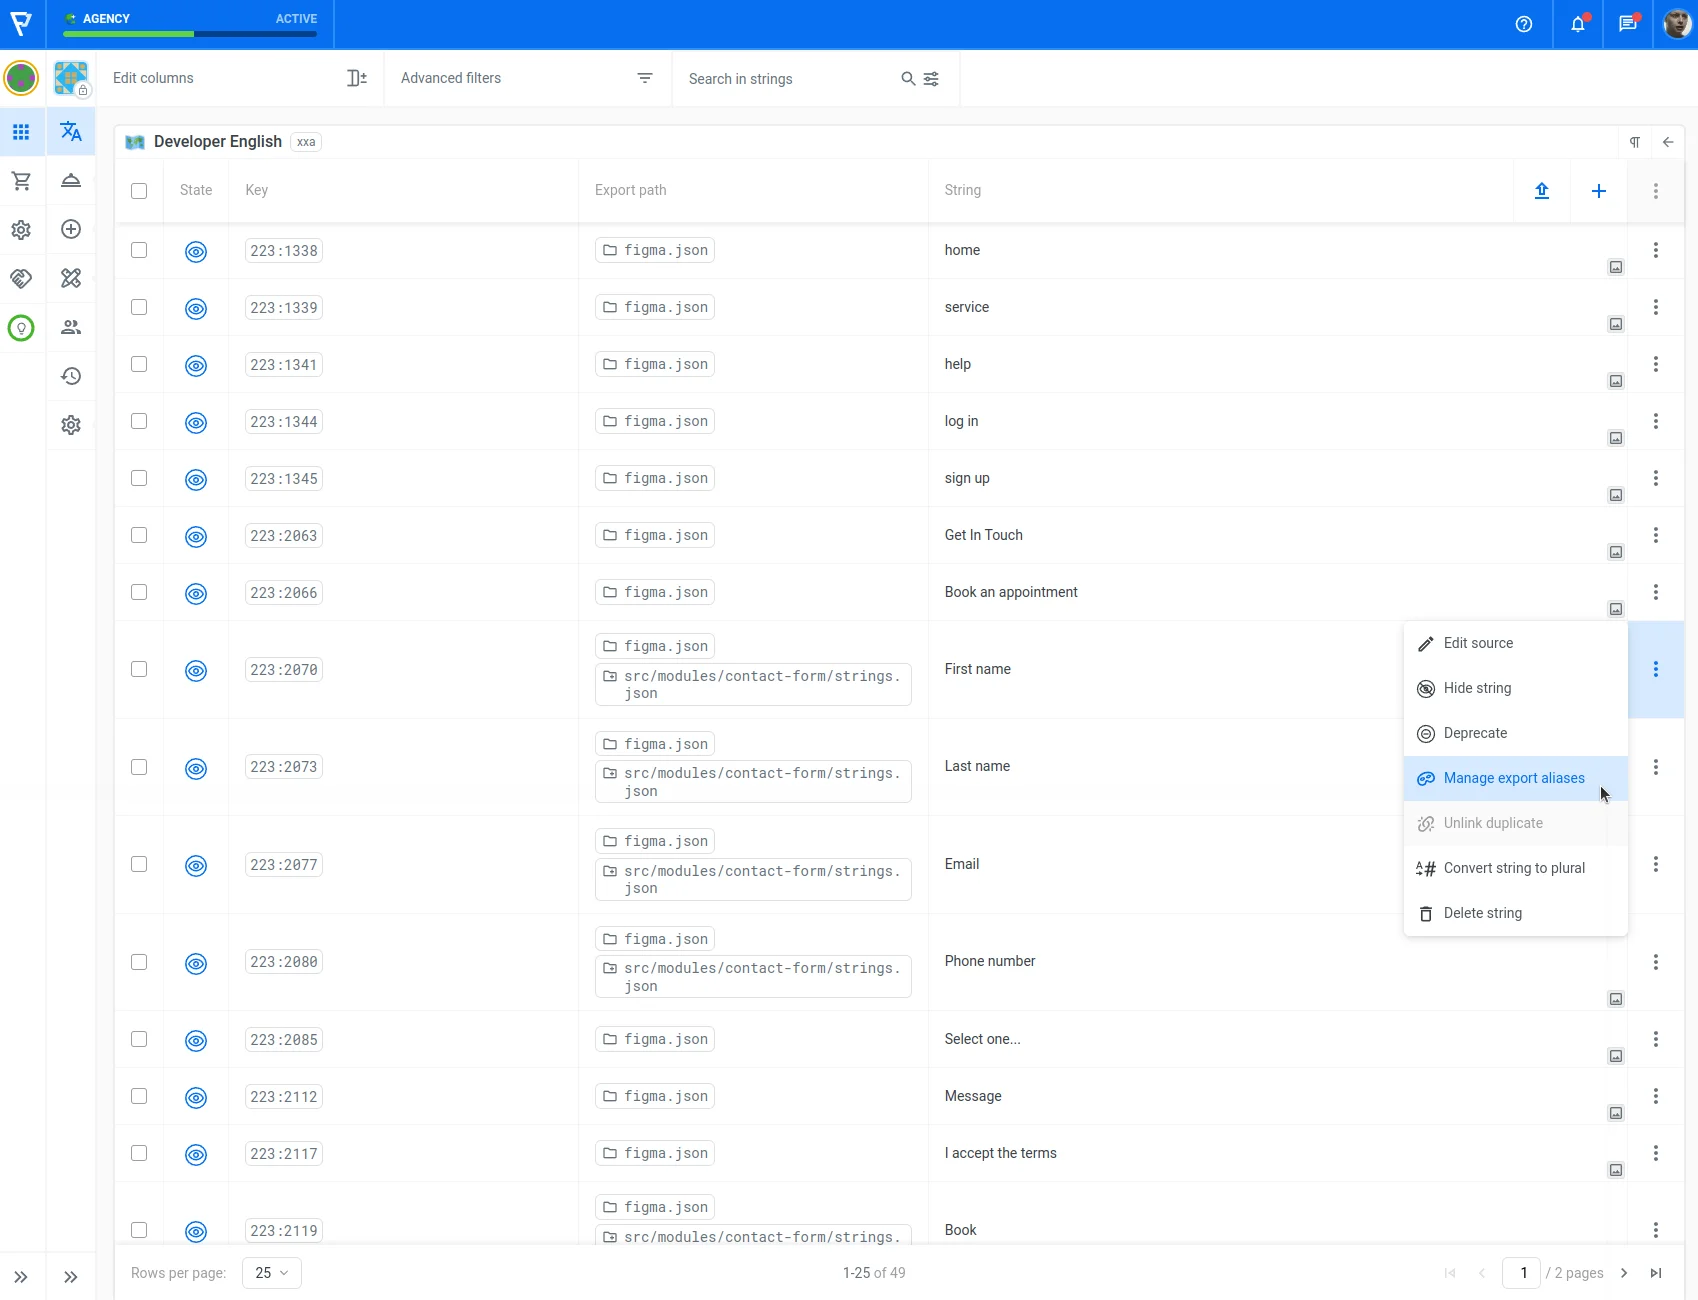Go to the next page arrow
This screenshot has height=1300, width=1698.
pyautogui.click(x=1623, y=1272)
